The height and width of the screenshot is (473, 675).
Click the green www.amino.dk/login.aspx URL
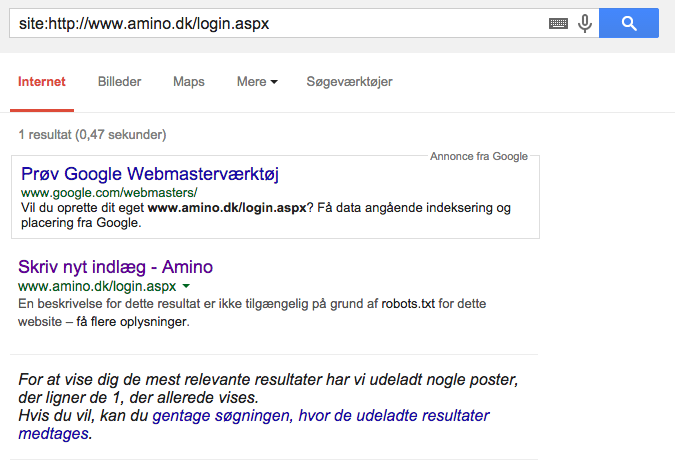click(97, 286)
